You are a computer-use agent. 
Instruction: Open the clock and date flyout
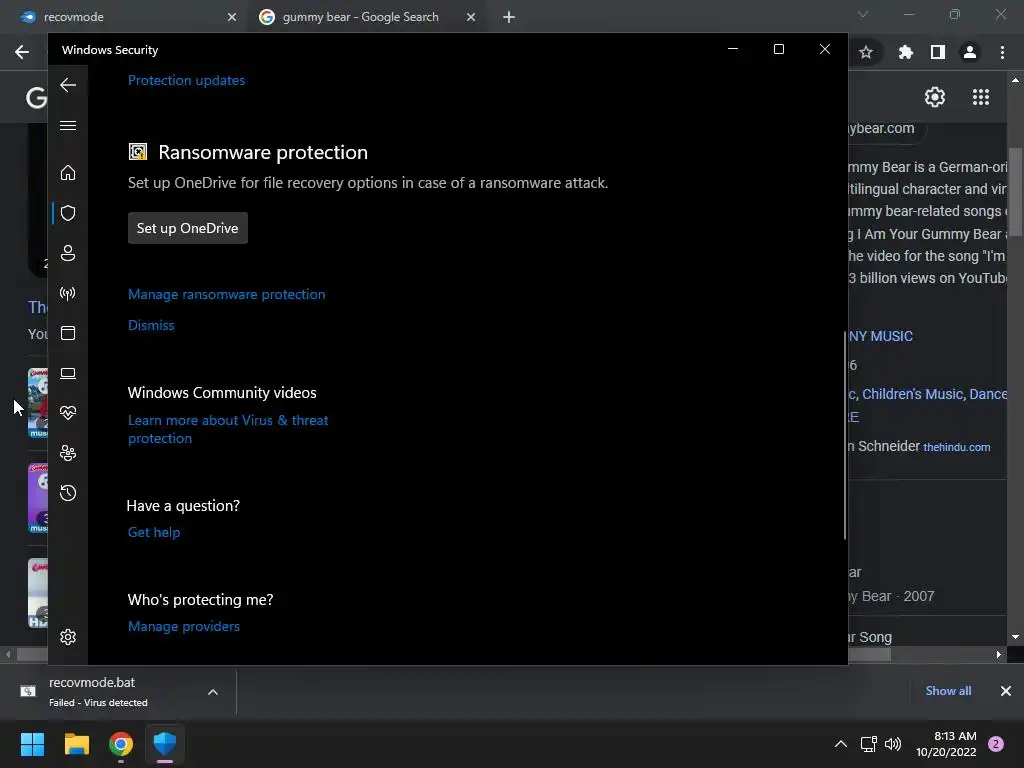(x=946, y=744)
